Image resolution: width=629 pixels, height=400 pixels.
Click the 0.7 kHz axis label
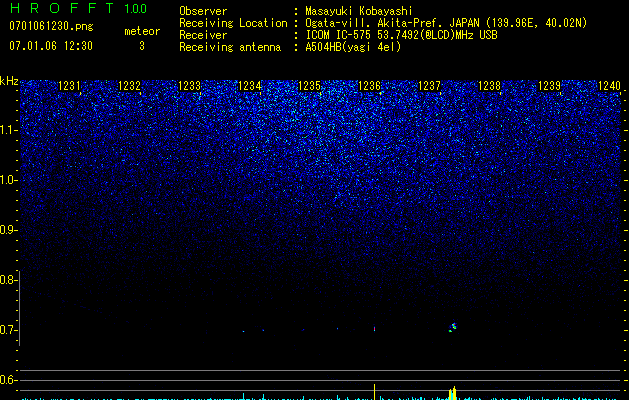7,330
